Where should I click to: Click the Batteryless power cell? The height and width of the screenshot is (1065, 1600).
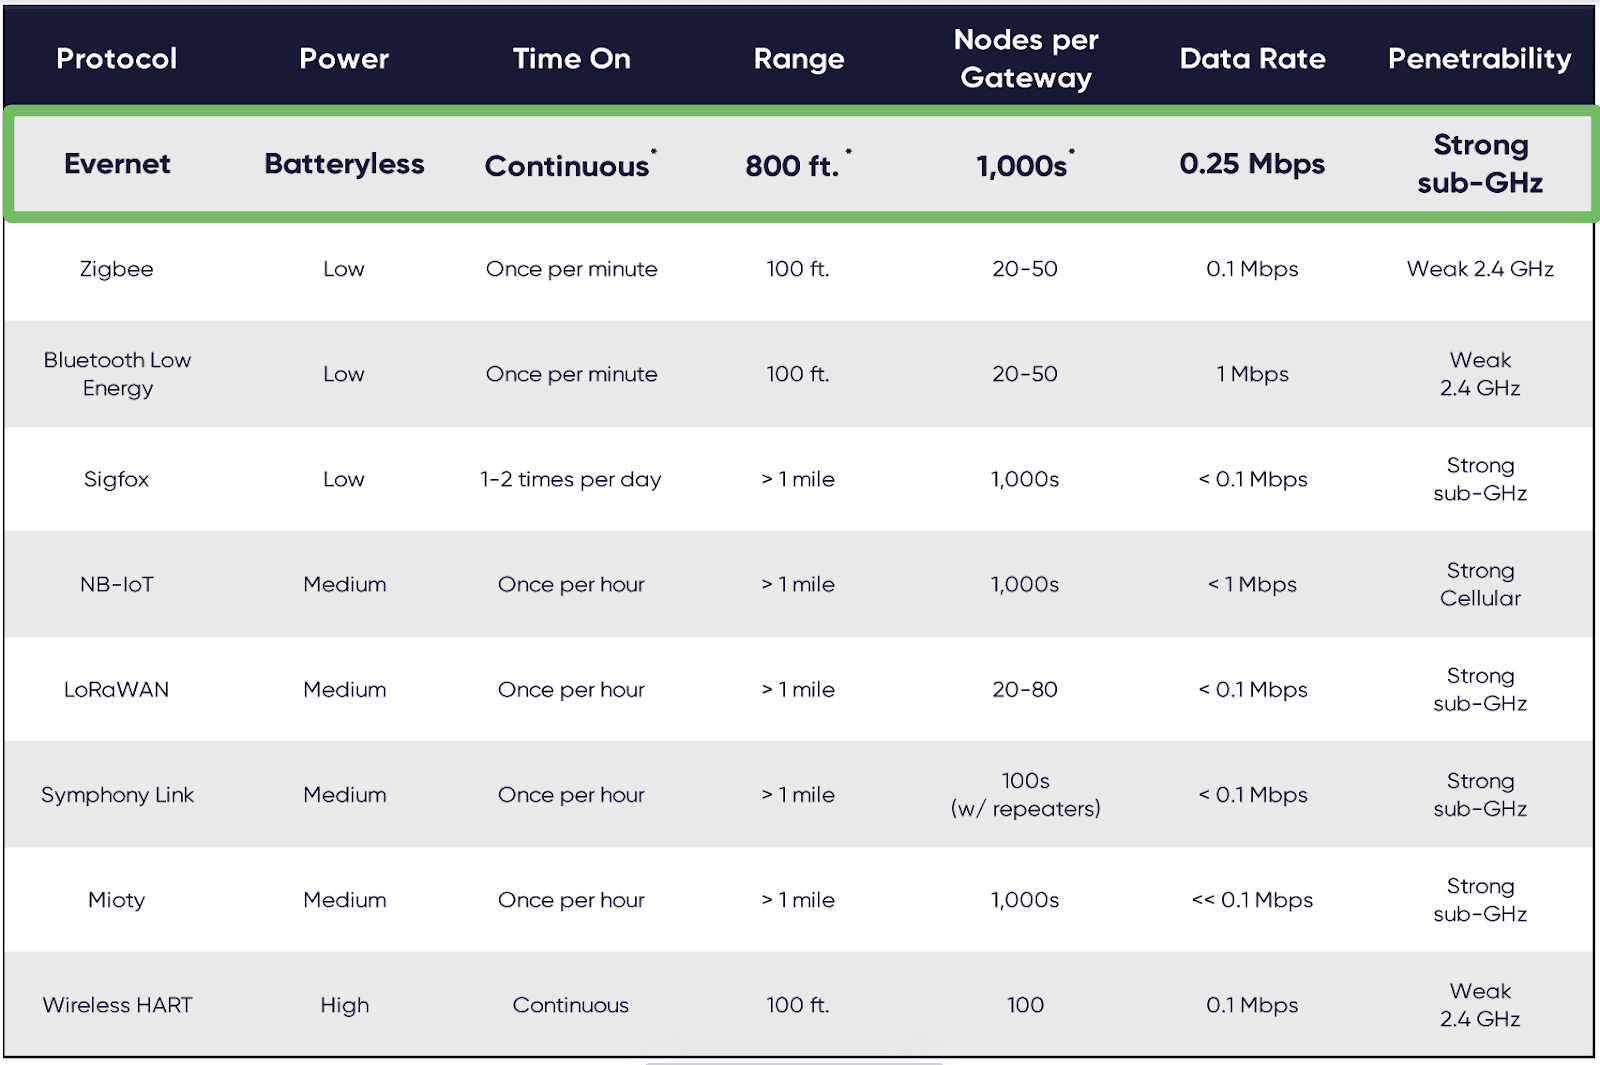pos(344,164)
